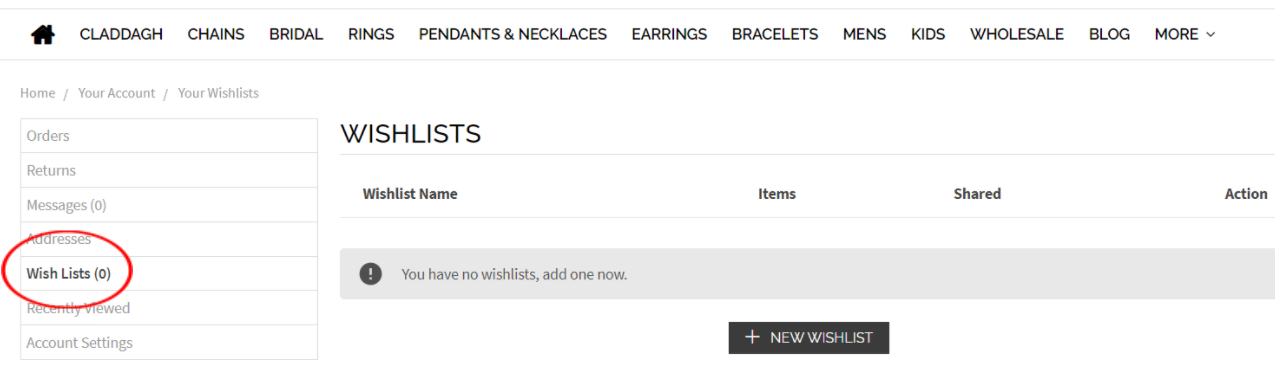Visit the BLOG page
1275x383 pixels.
click(x=1109, y=34)
